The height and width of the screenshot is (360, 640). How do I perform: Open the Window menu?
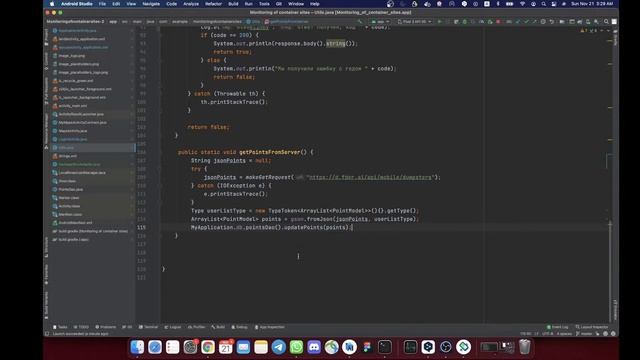click(296, 4)
